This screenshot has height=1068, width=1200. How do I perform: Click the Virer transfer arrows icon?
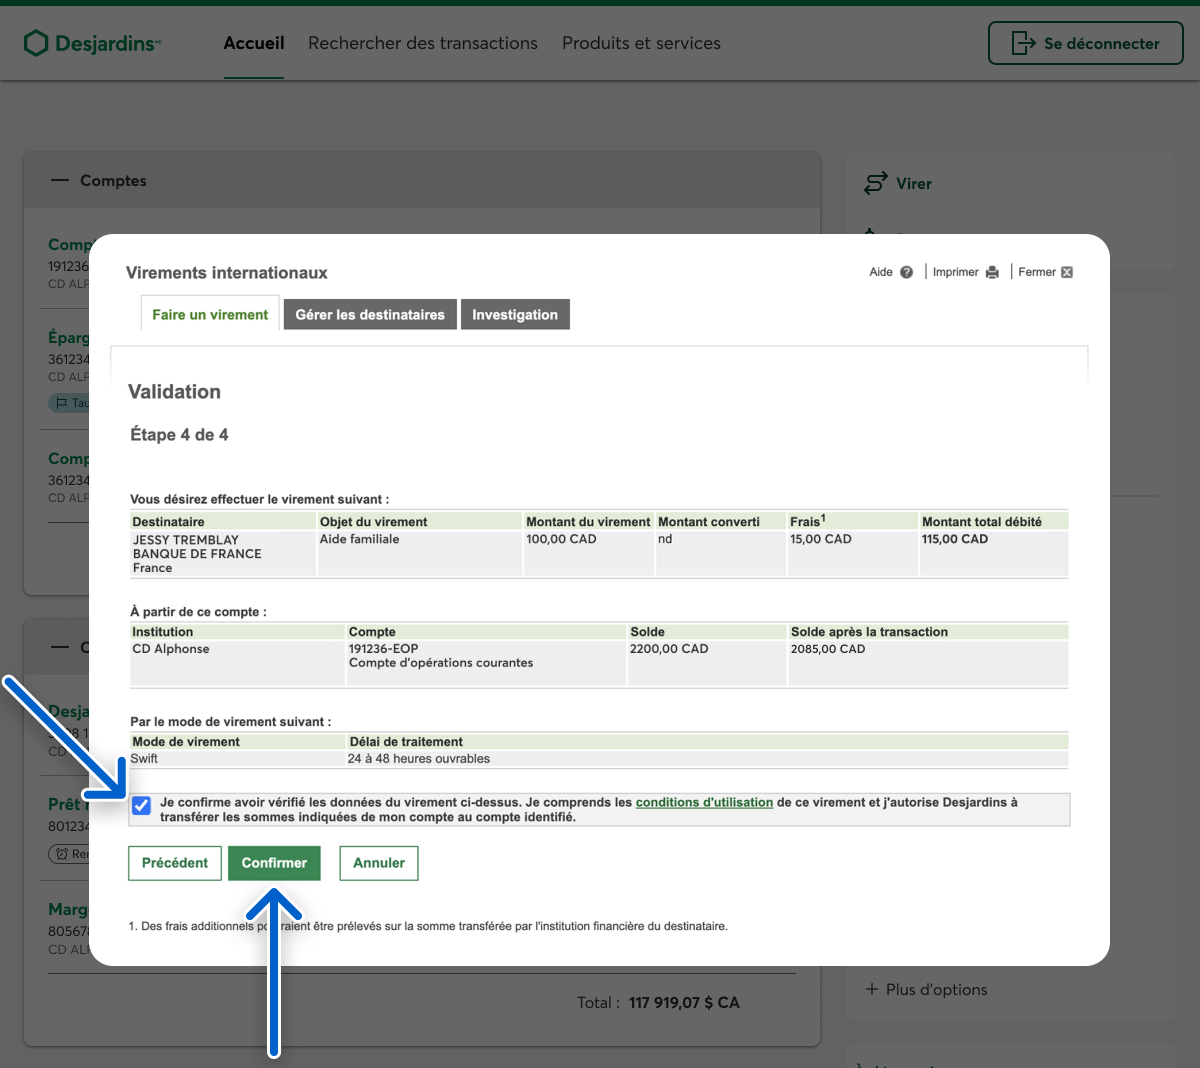tap(875, 183)
